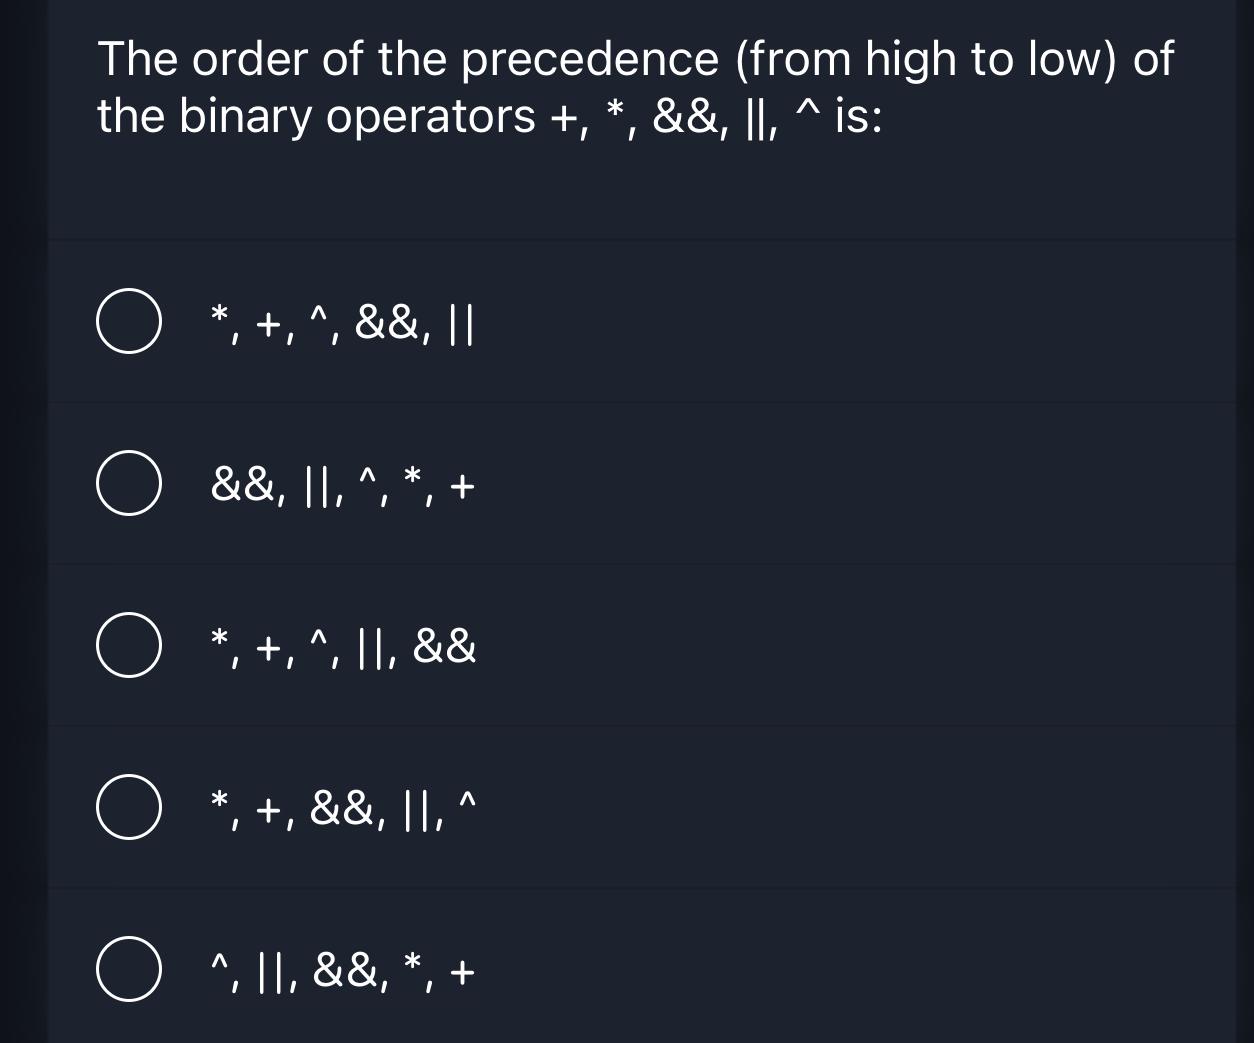Select the radio button for "^, ||, &&, *, +"
1254x1043 pixels.
tap(129, 969)
